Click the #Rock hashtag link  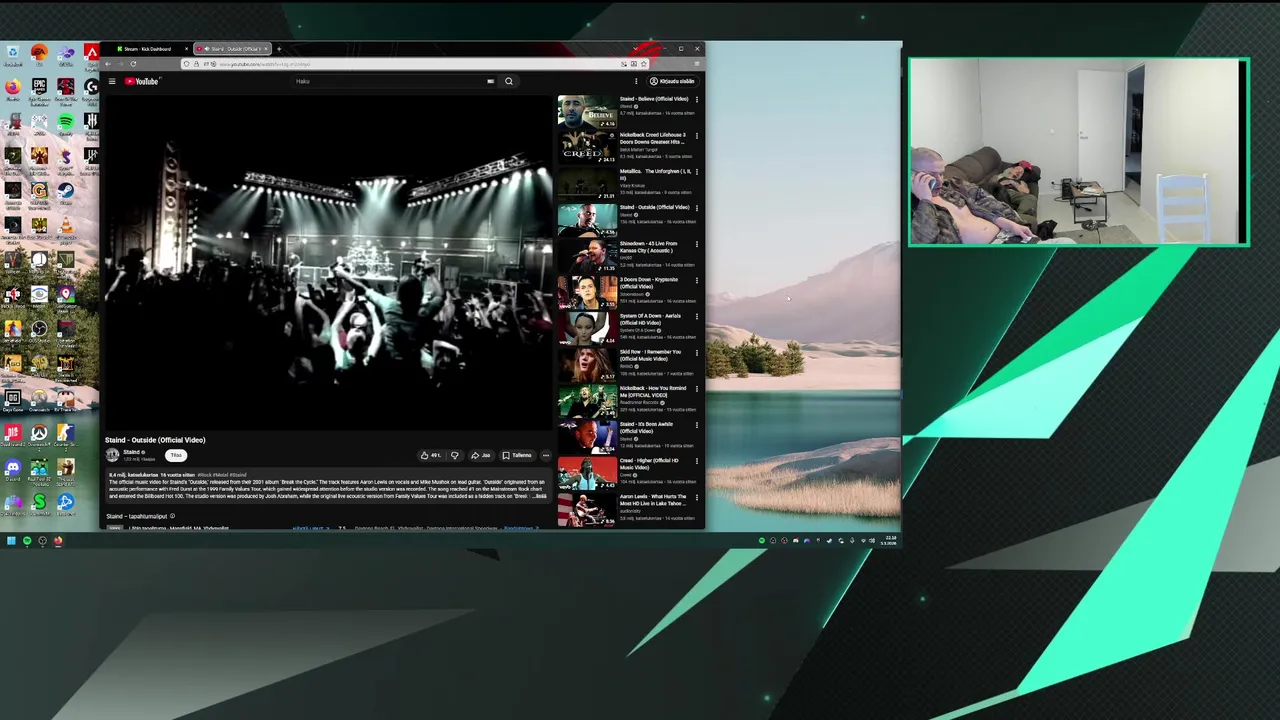[x=205, y=475]
